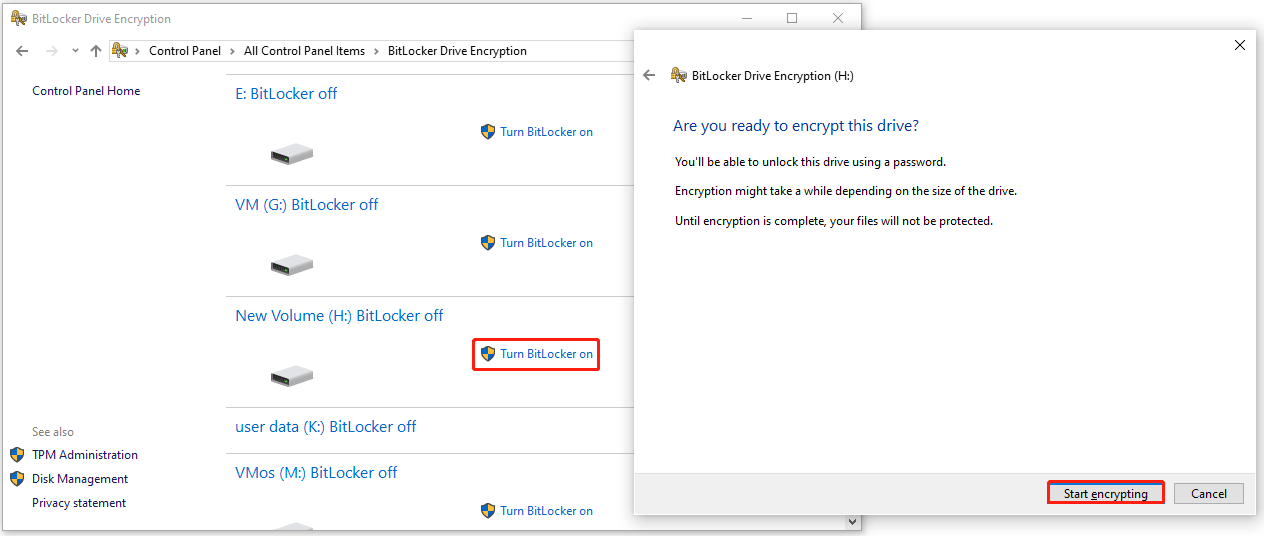Click text 'Until encryption is complete' line
This screenshot has height=536, width=1264.
[x=834, y=221]
